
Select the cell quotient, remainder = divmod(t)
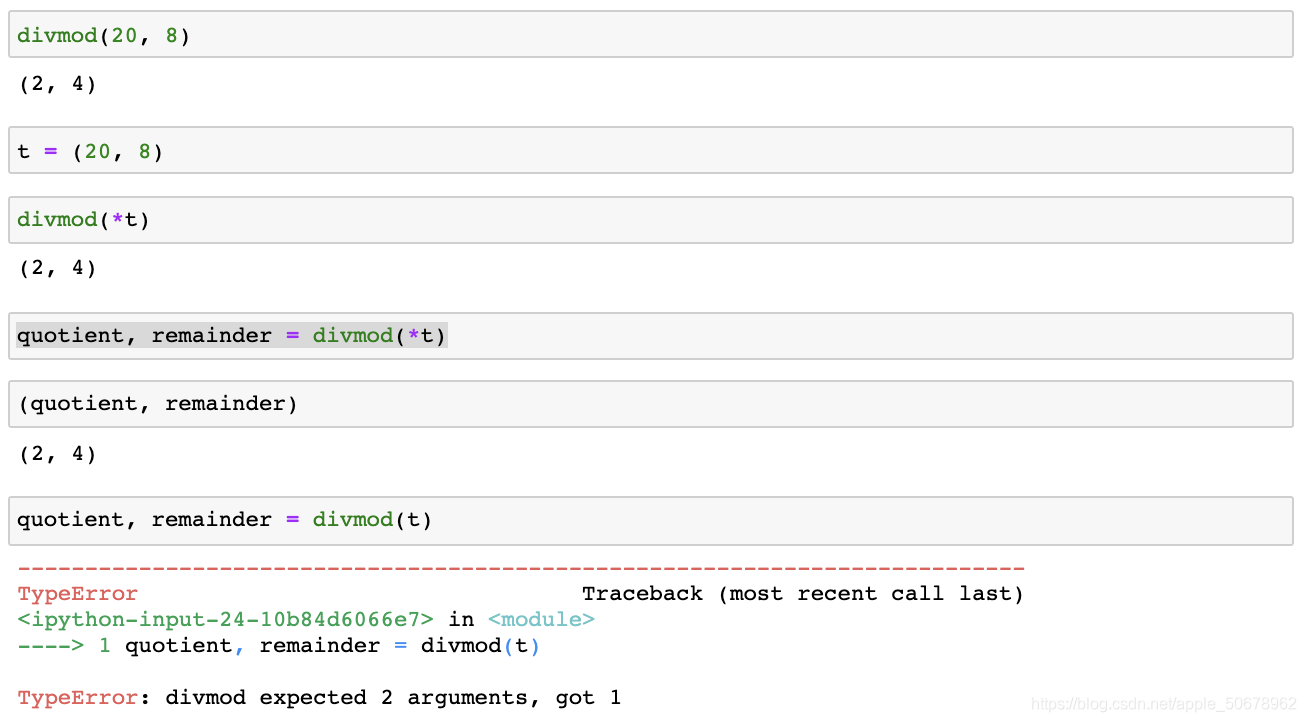[651, 520]
